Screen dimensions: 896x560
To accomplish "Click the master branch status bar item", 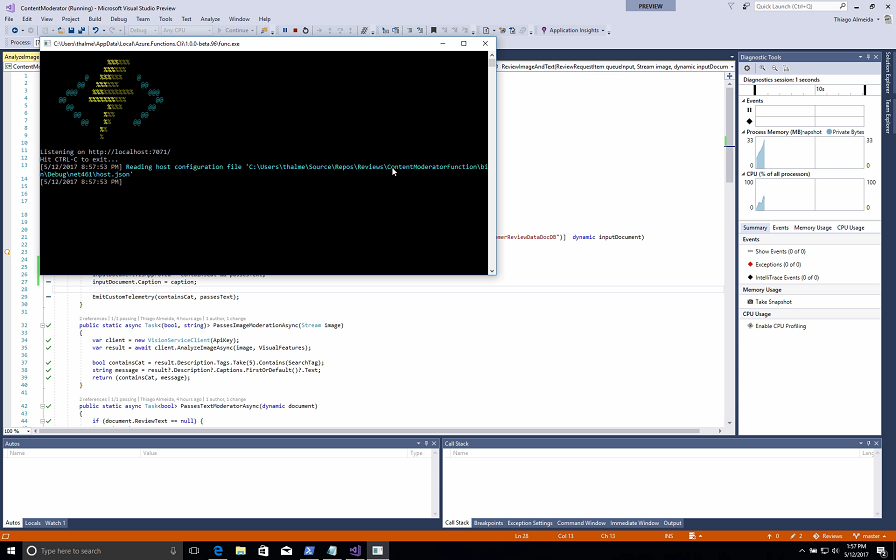I will pyautogui.click(x=867, y=536).
